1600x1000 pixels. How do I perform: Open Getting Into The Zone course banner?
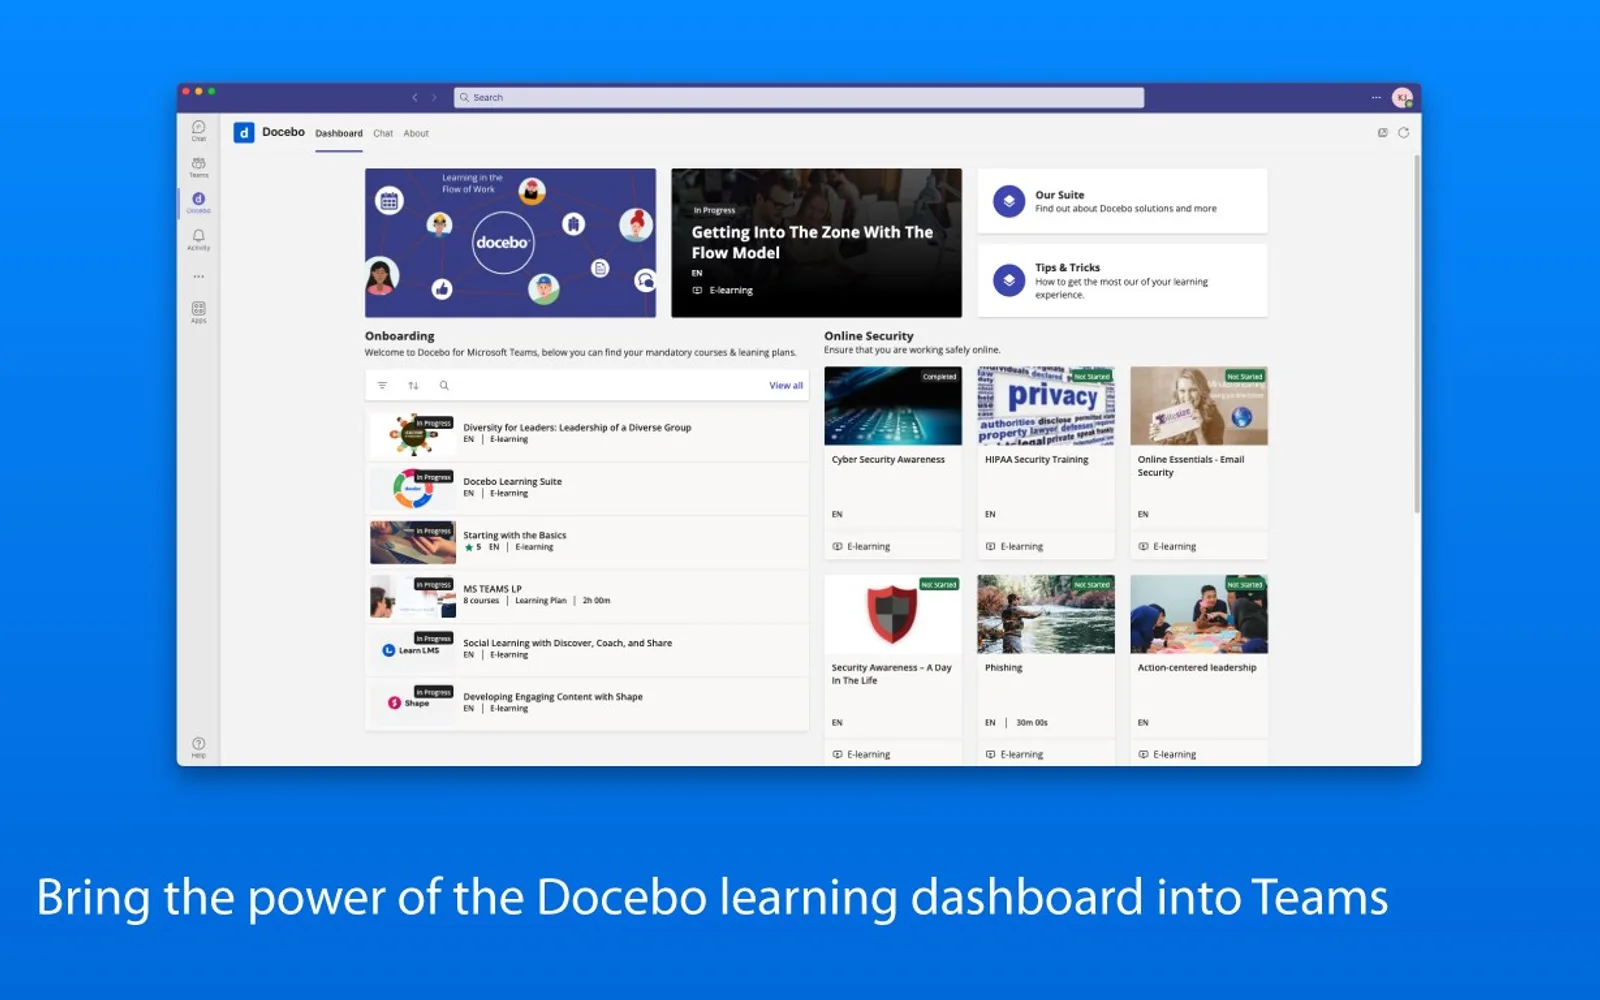pyautogui.click(x=816, y=243)
